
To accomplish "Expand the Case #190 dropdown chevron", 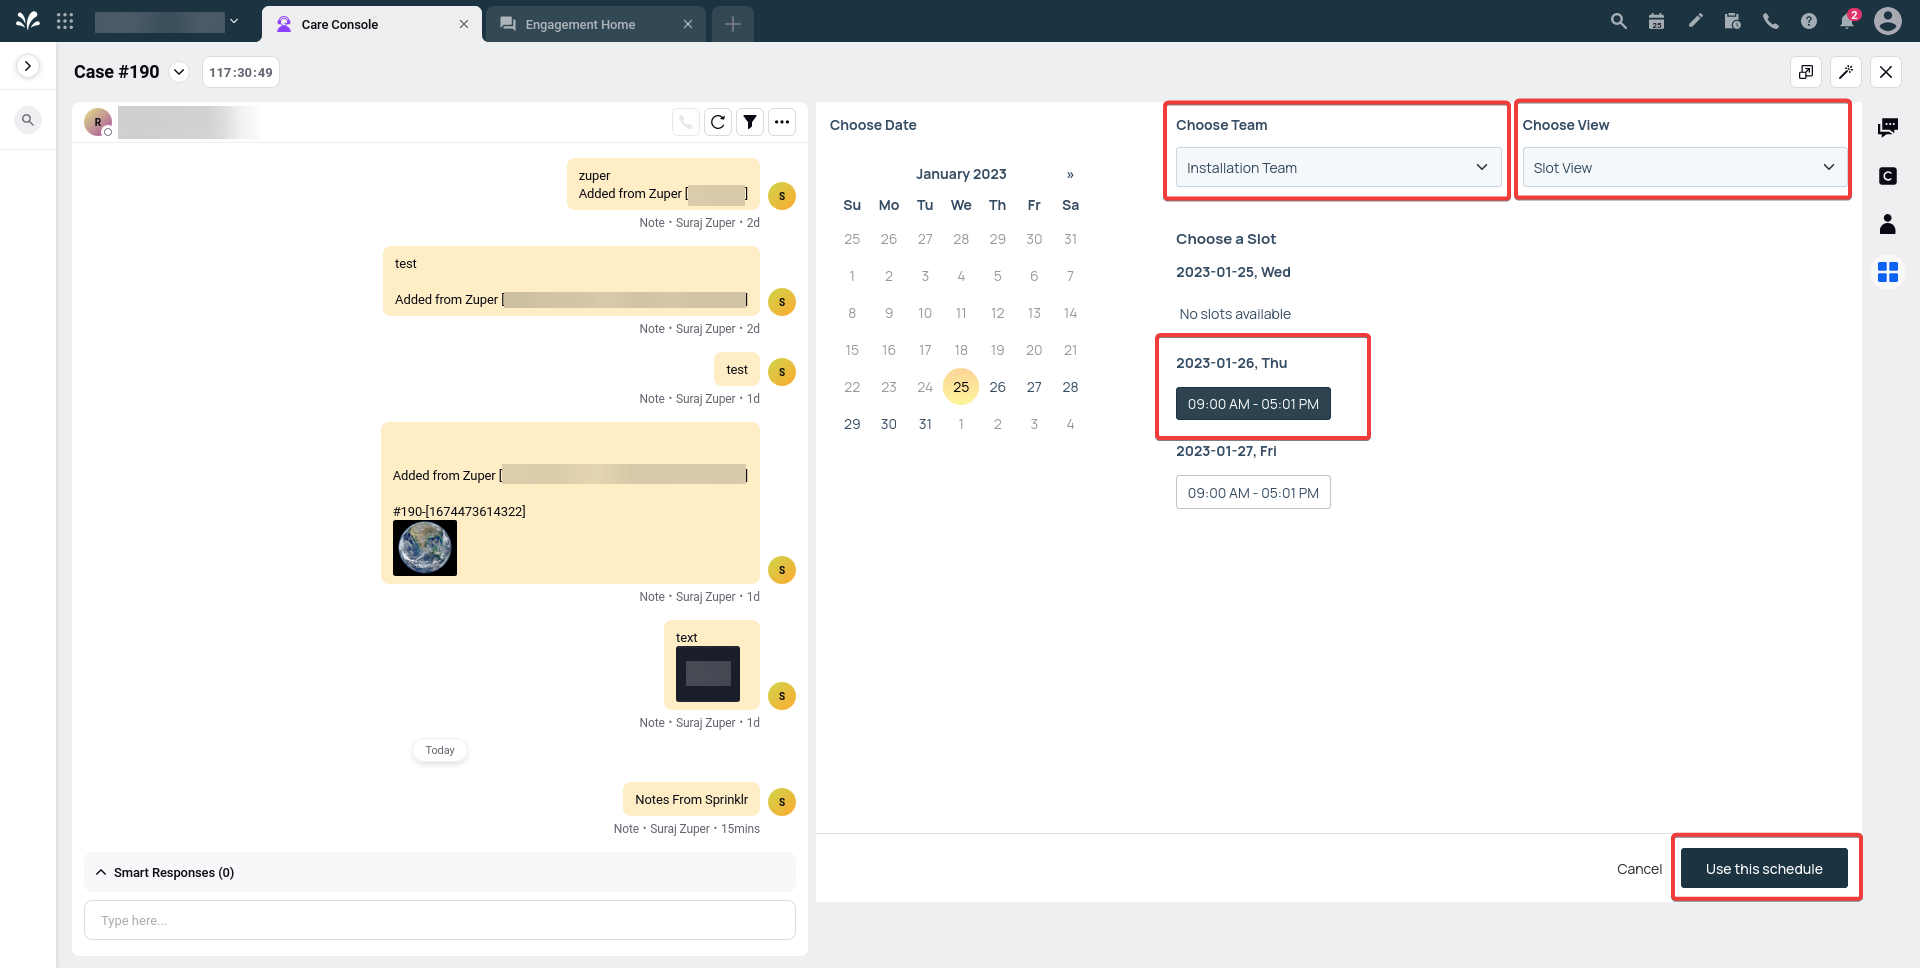I will [179, 72].
